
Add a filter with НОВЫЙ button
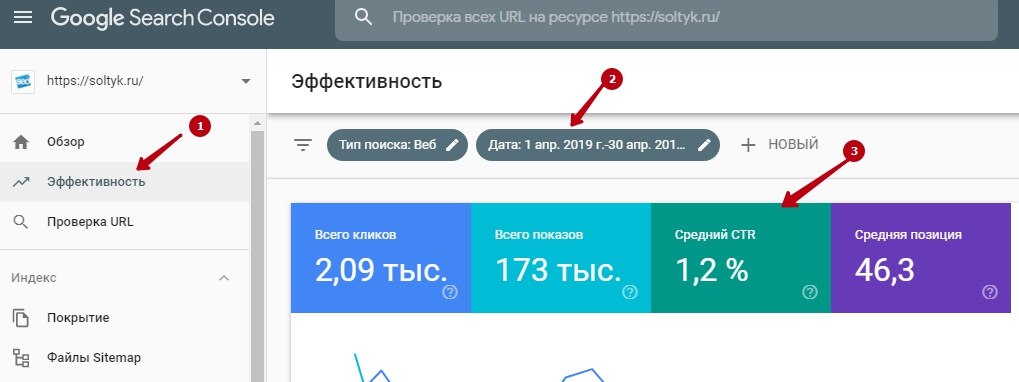point(779,145)
